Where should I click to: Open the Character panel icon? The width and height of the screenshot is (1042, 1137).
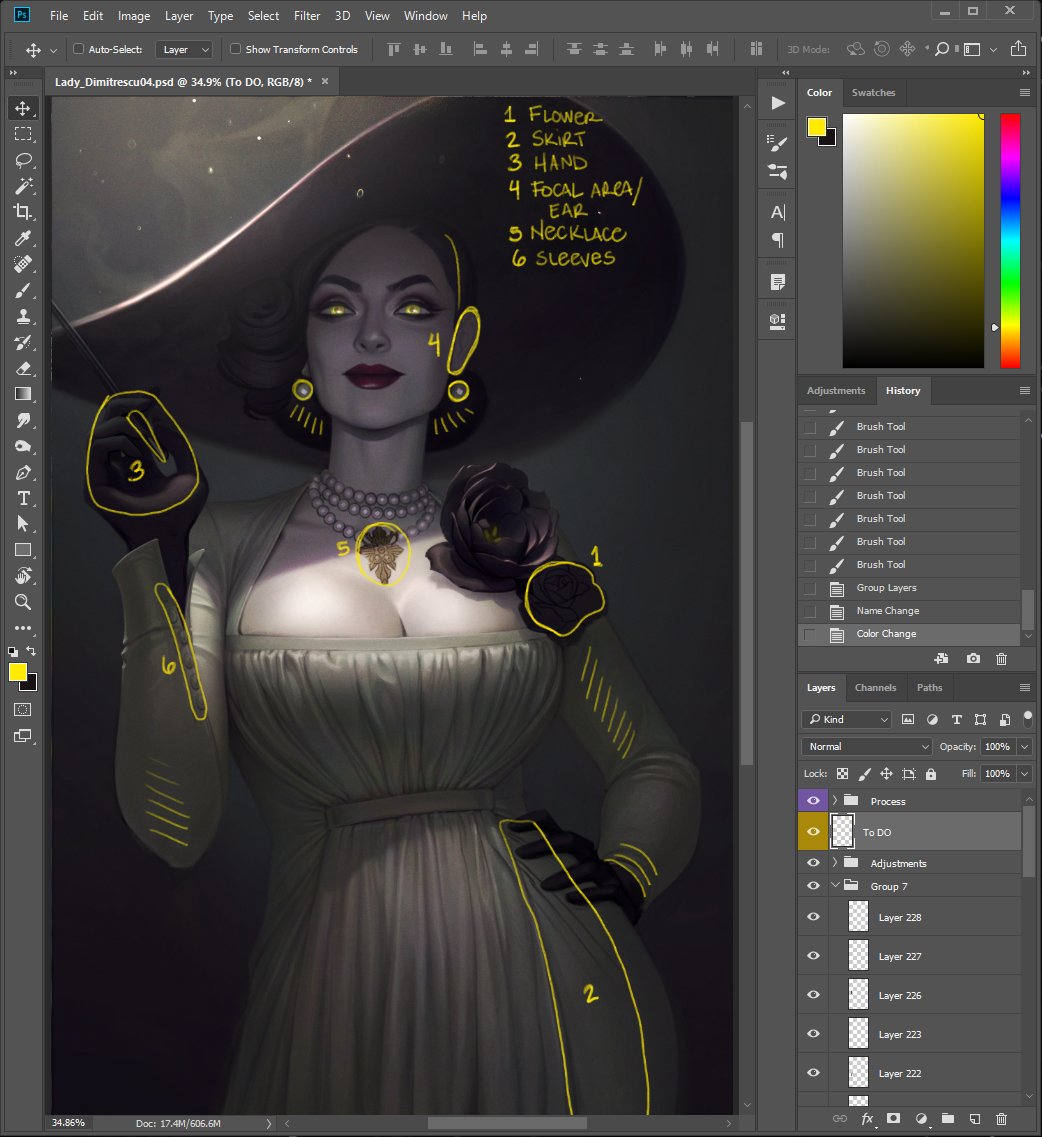tap(778, 212)
